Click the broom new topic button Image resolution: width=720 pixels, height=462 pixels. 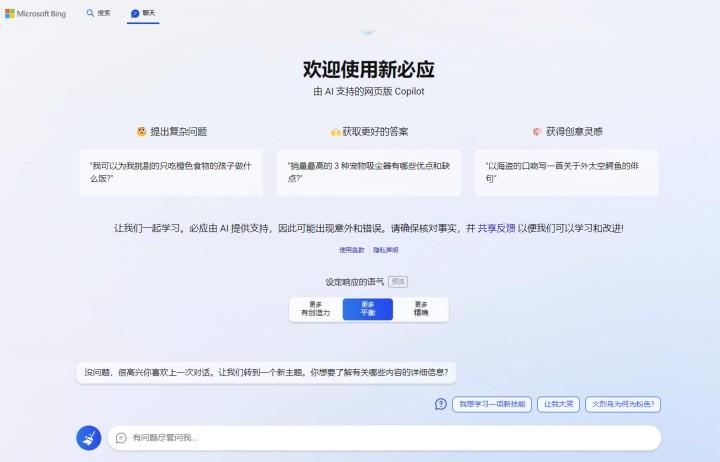pyautogui.click(x=89, y=438)
